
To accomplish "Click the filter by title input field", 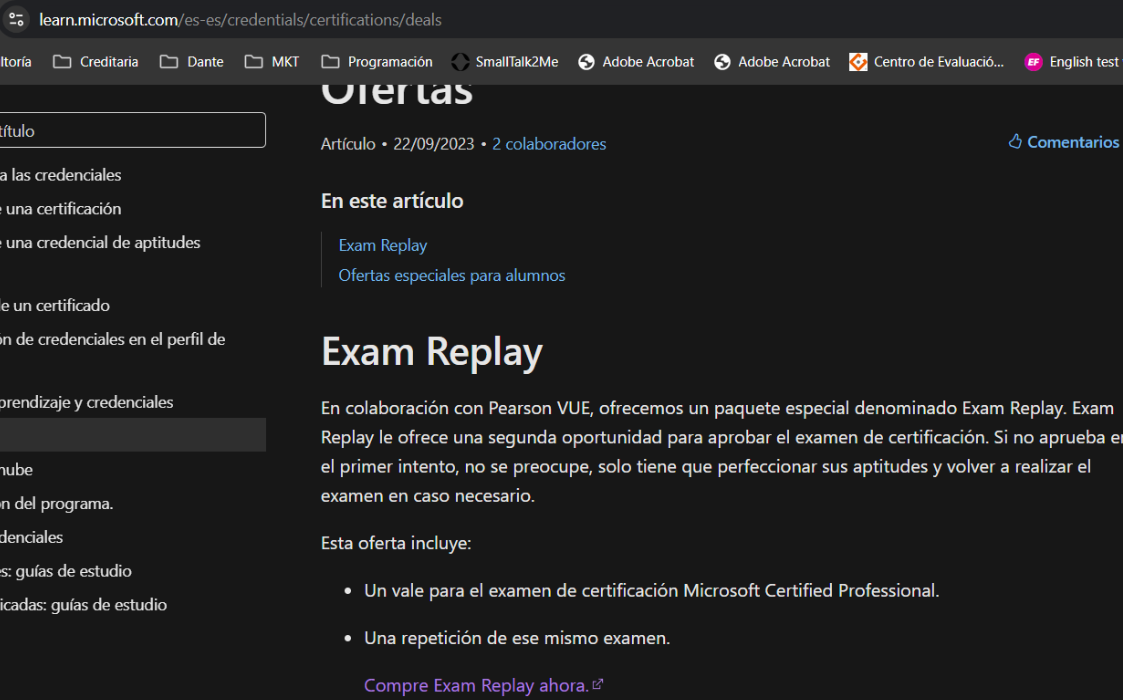I will (132, 130).
